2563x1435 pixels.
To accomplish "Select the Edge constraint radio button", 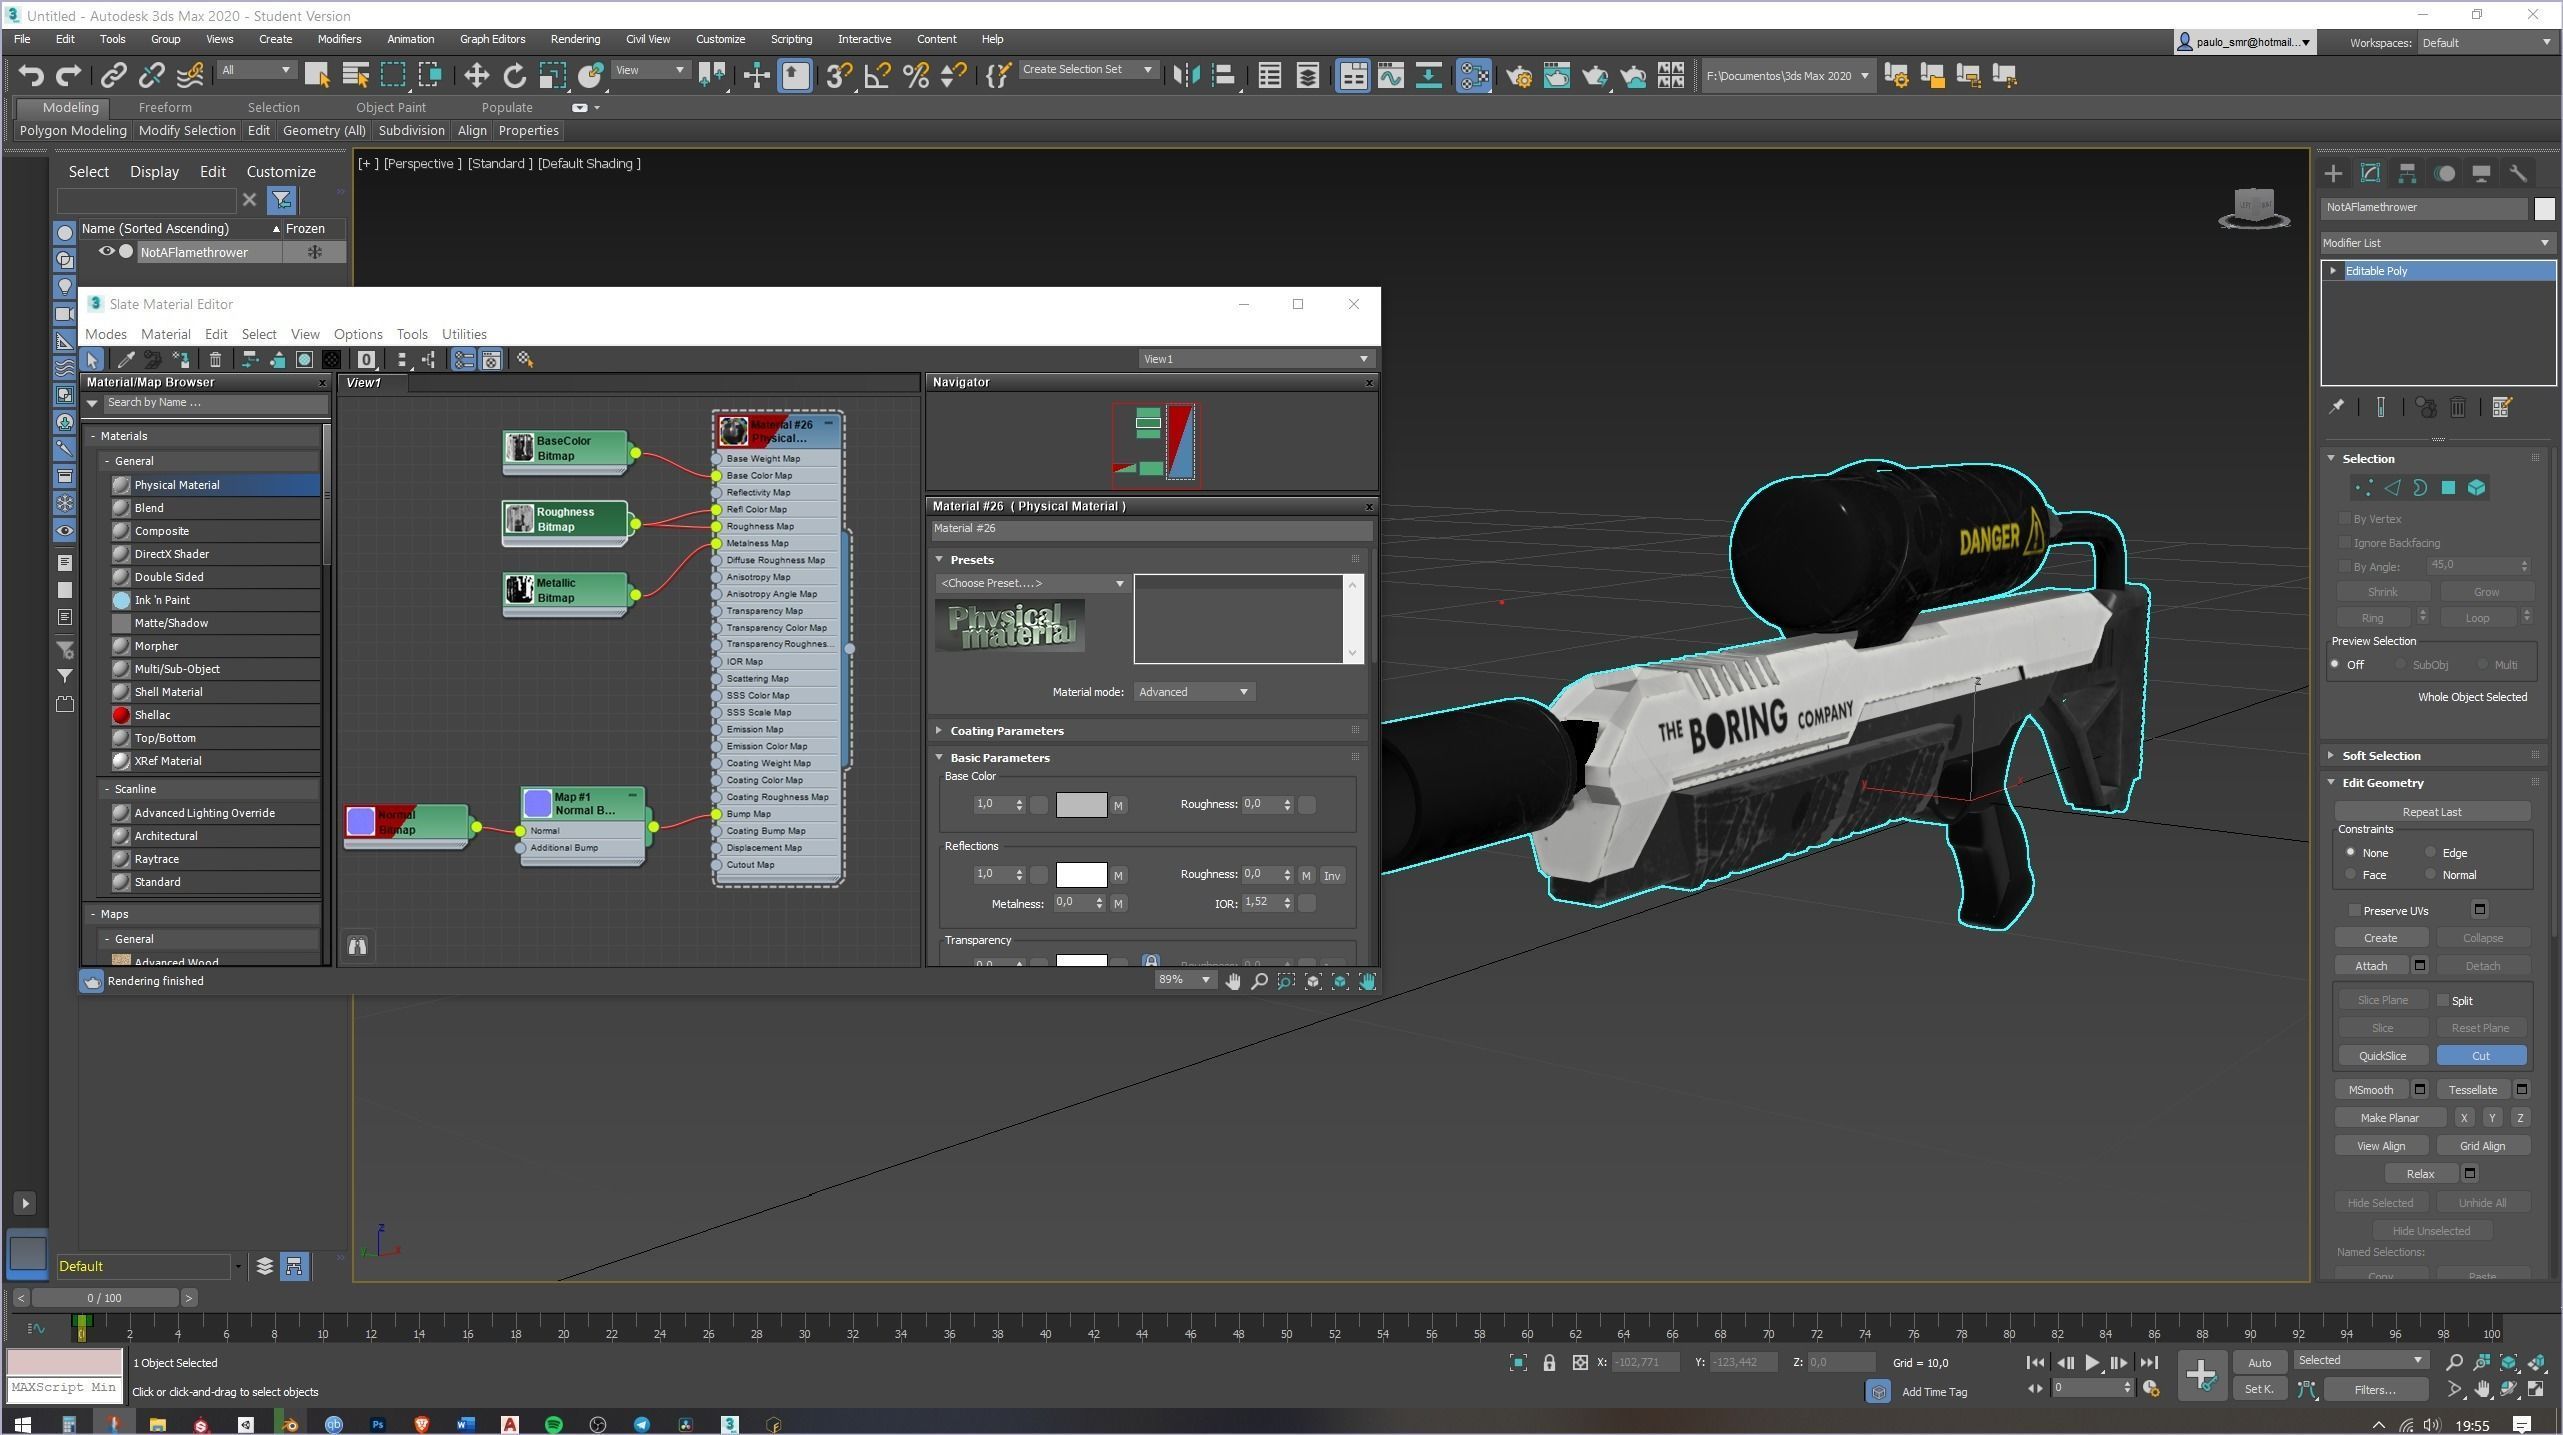I will 2430,853.
